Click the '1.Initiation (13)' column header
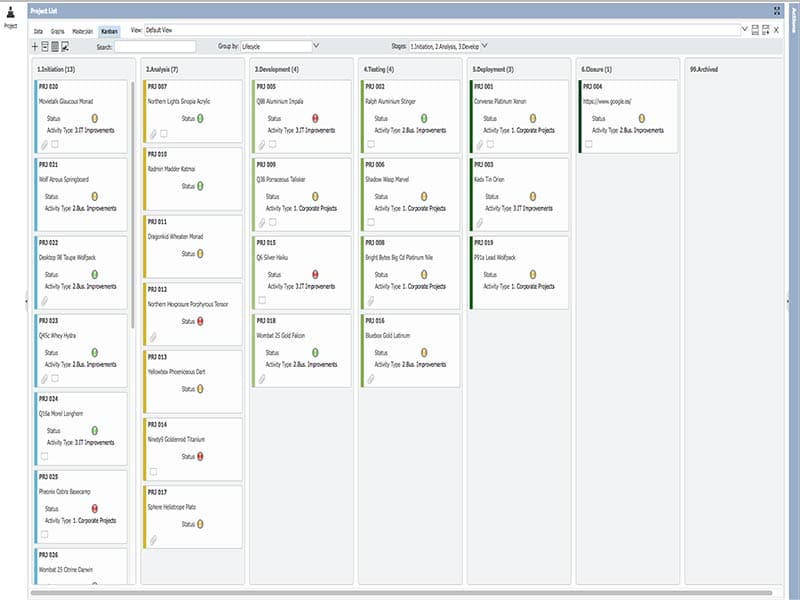800x600 pixels. 56,69
